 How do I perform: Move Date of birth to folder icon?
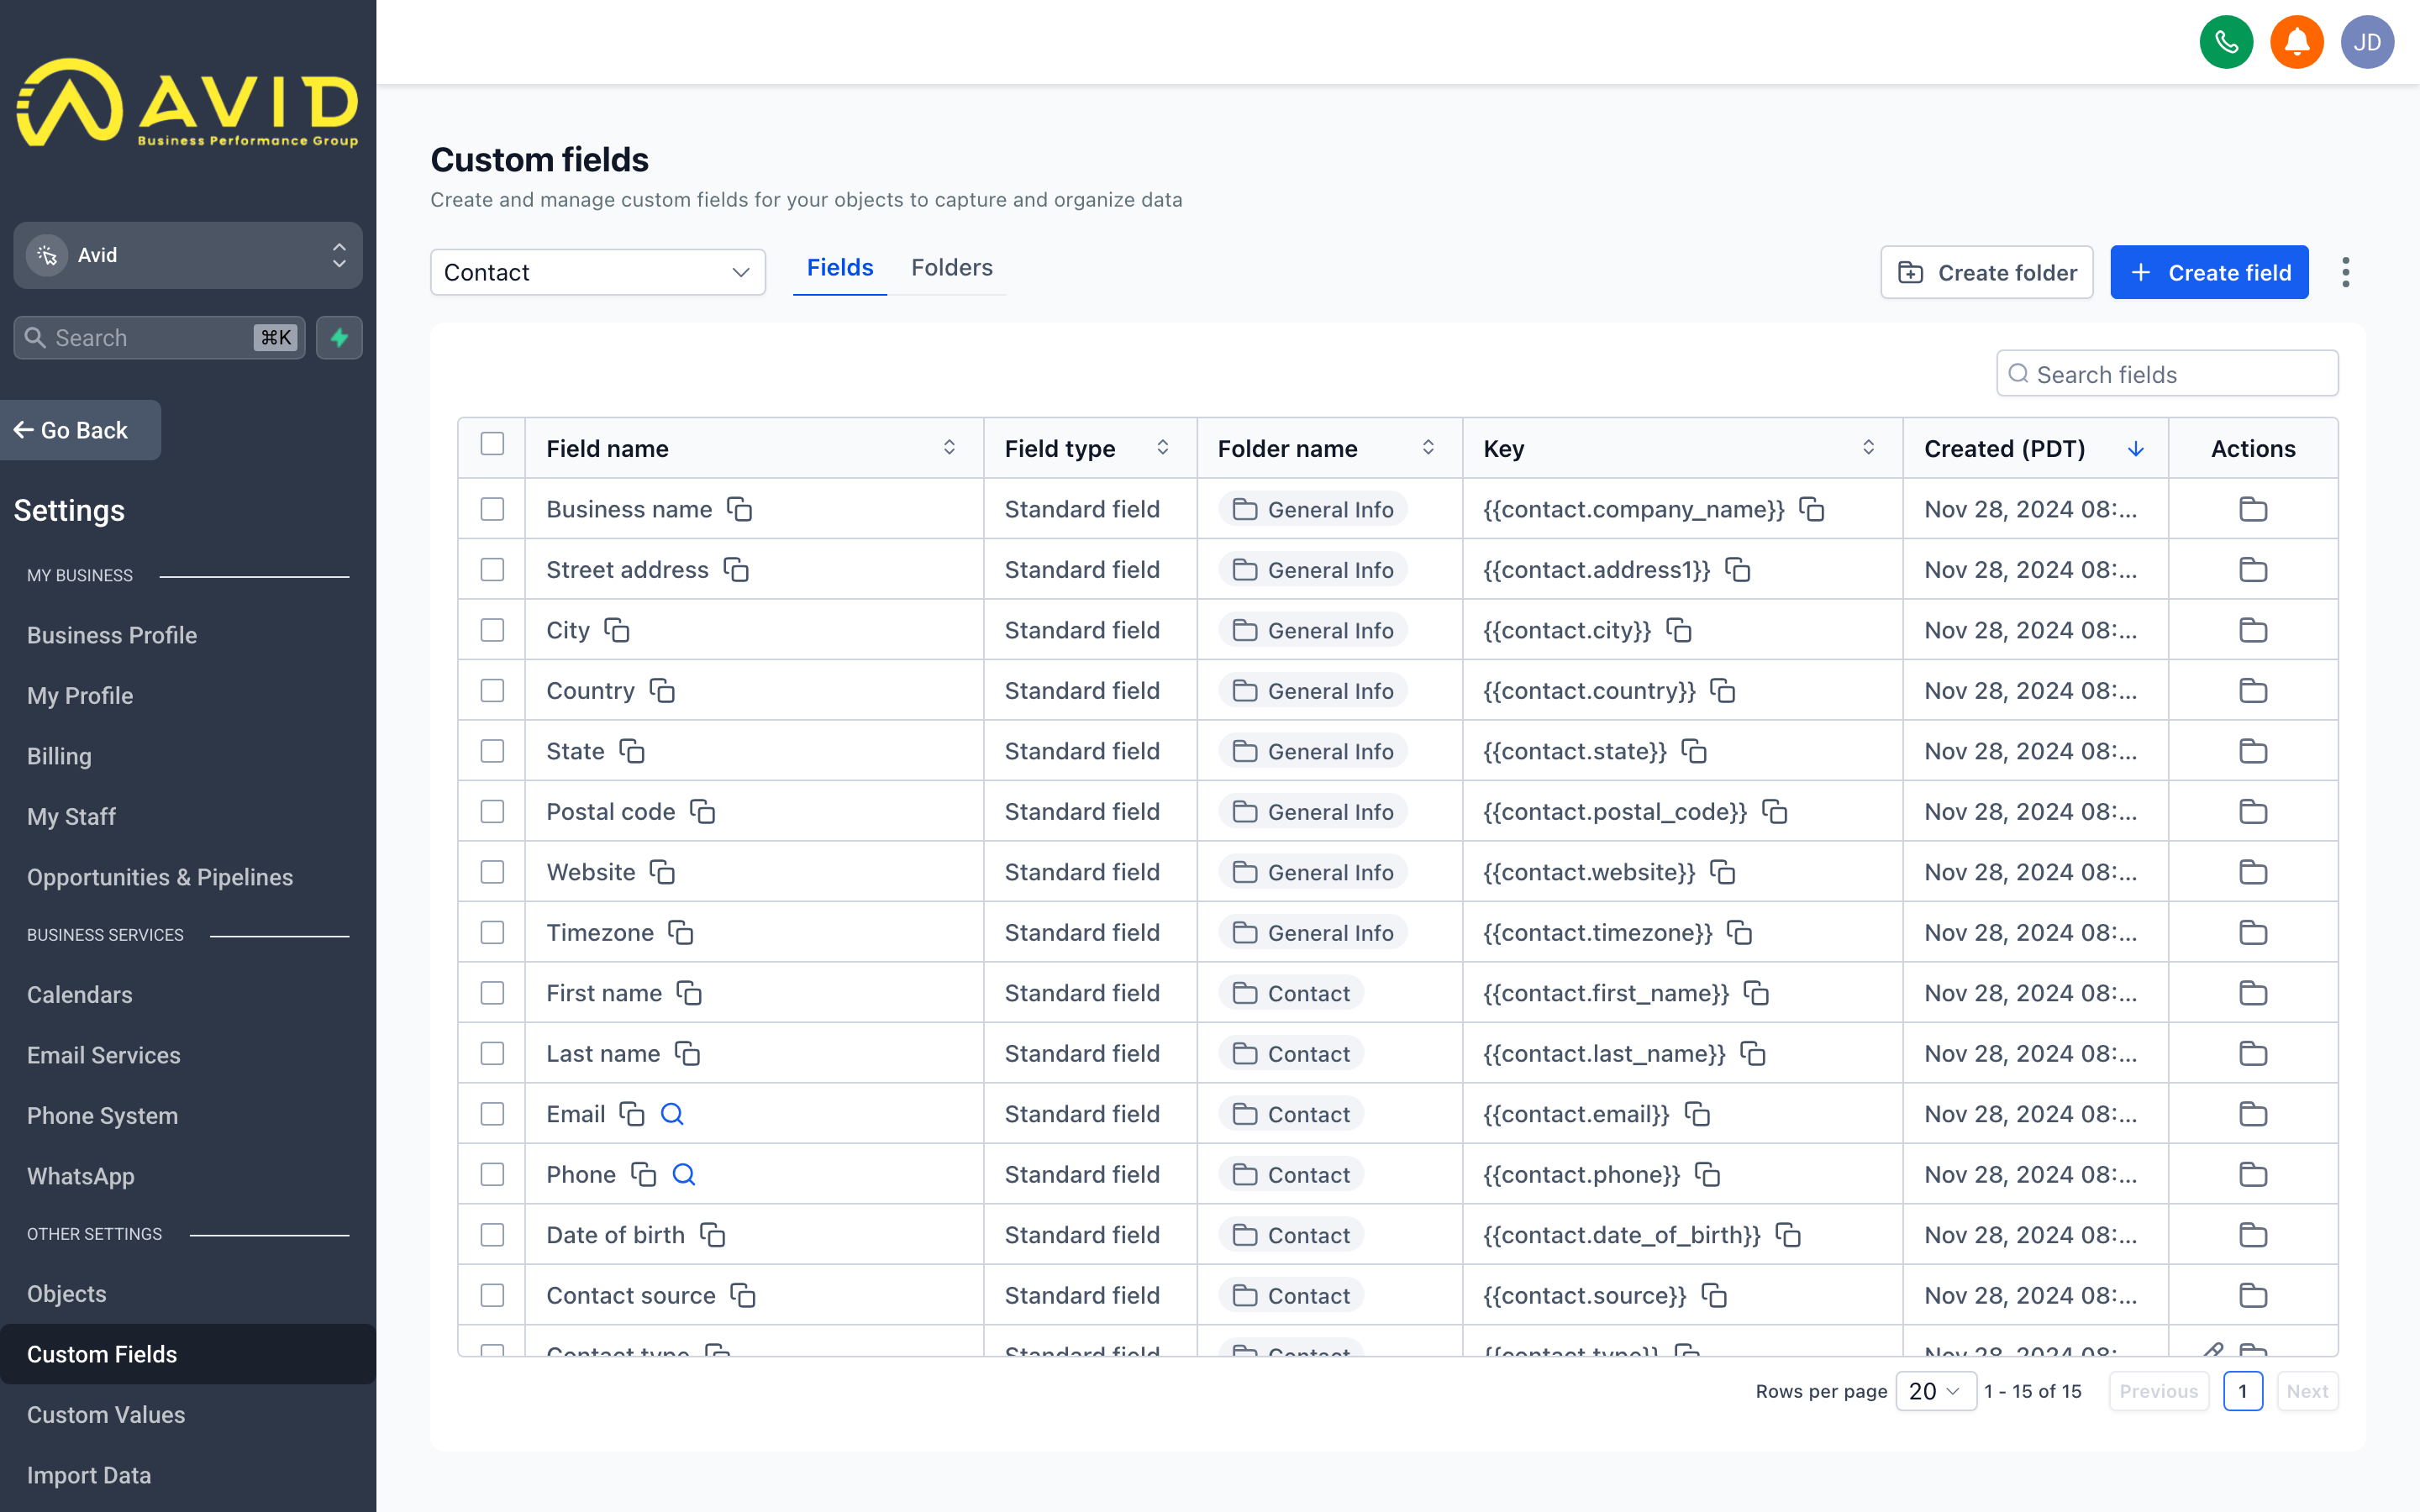(2253, 1235)
